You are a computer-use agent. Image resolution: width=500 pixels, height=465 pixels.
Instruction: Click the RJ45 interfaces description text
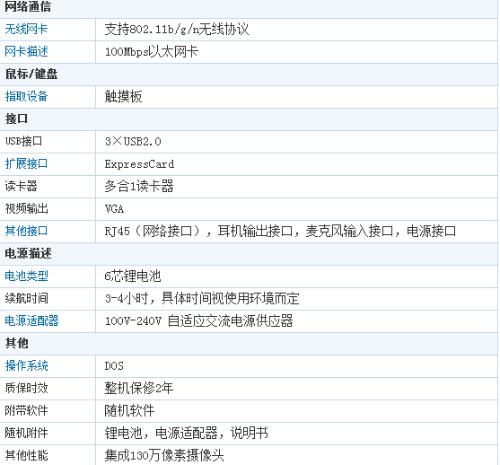click(x=280, y=231)
